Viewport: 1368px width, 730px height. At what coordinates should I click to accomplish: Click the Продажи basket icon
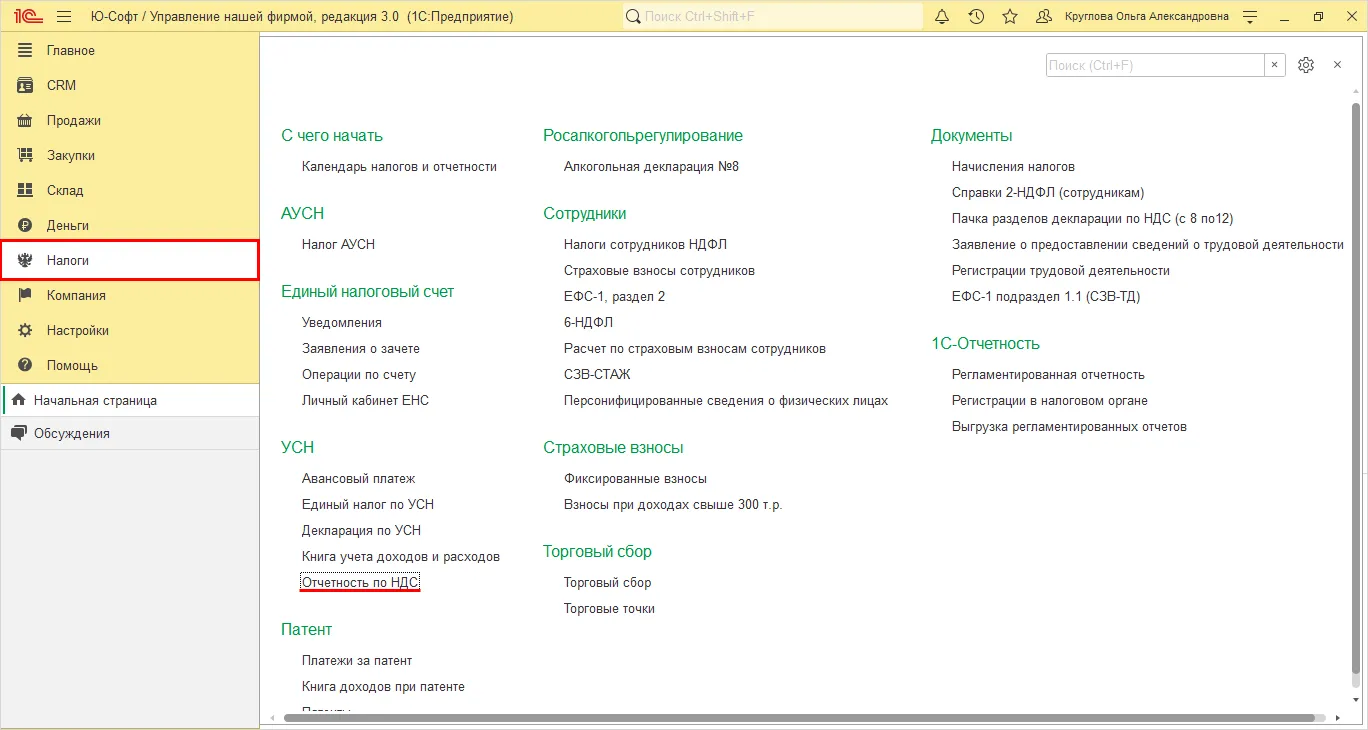(x=25, y=120)
